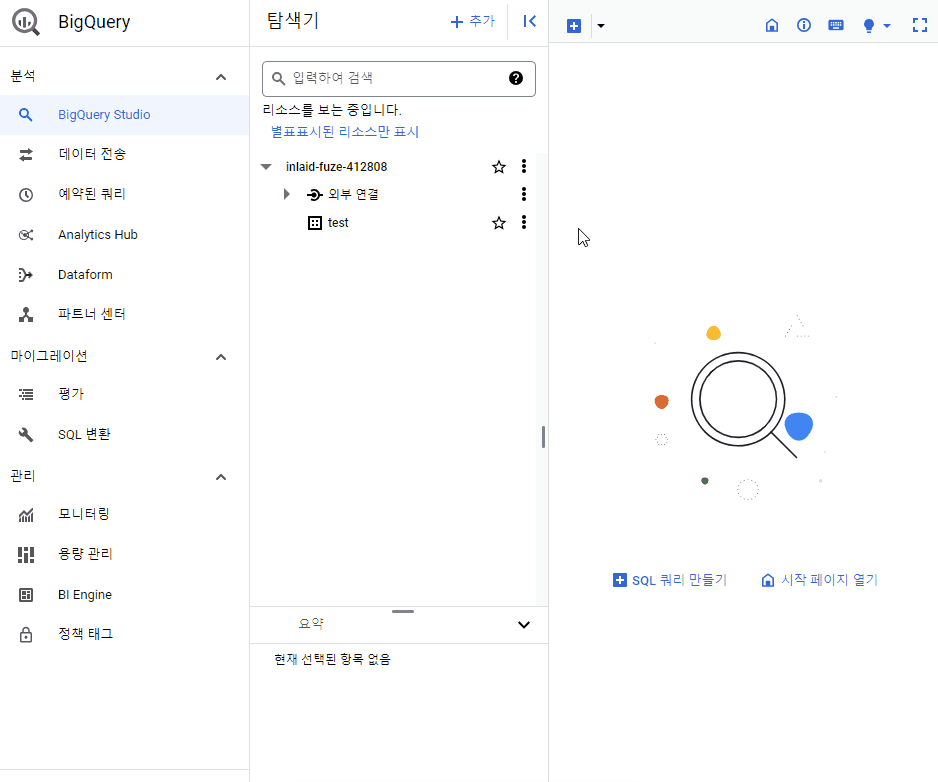The height and width of the screenshot is (782, 938).
Task: Open BigQuery Studio in sidebar
Action: coord(124,114)
